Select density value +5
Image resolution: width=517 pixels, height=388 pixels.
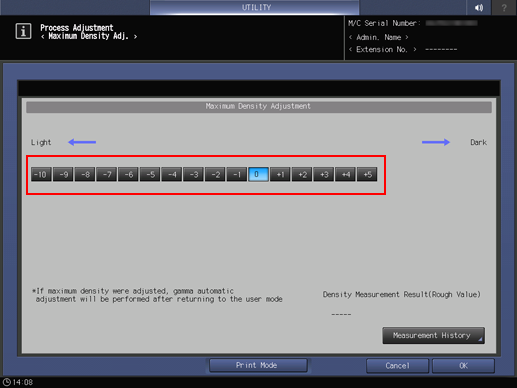pos(367,174)
